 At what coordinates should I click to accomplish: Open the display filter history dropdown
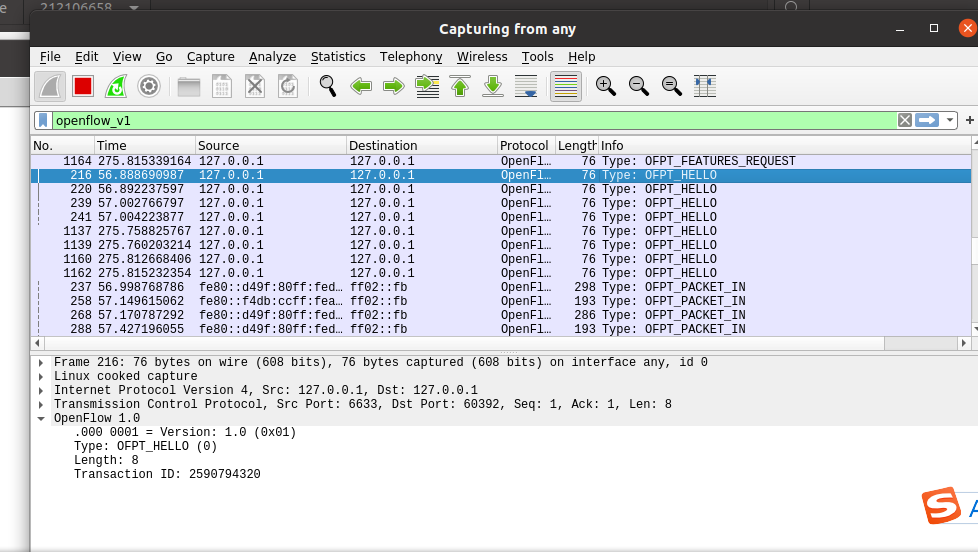coord(950,120)
